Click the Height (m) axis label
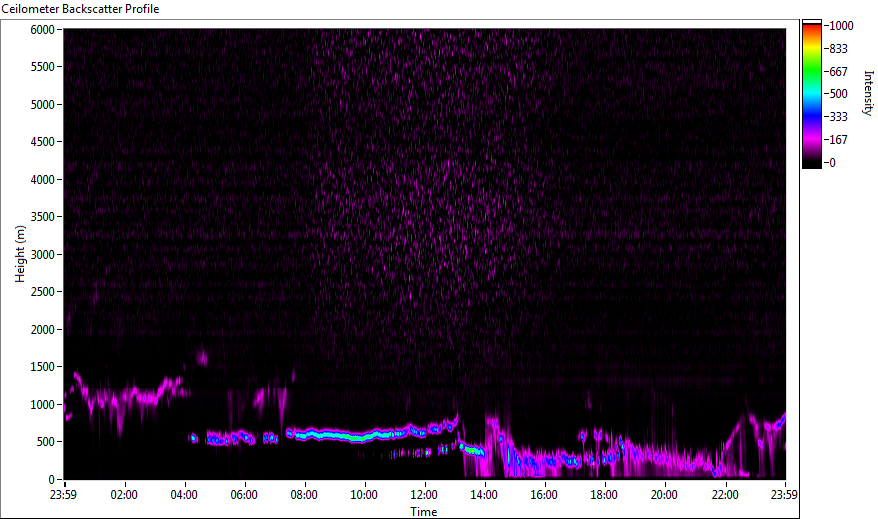 (x=20, y=254)
